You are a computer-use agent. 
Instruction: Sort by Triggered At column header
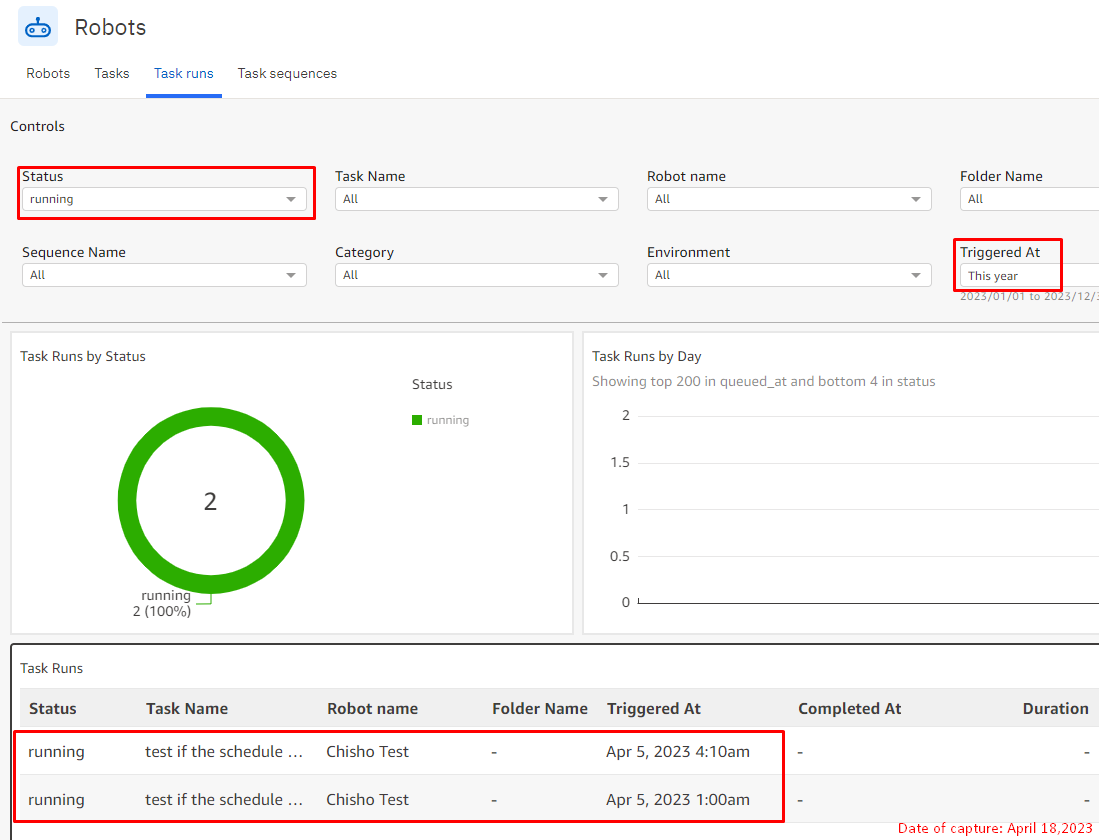653,708
